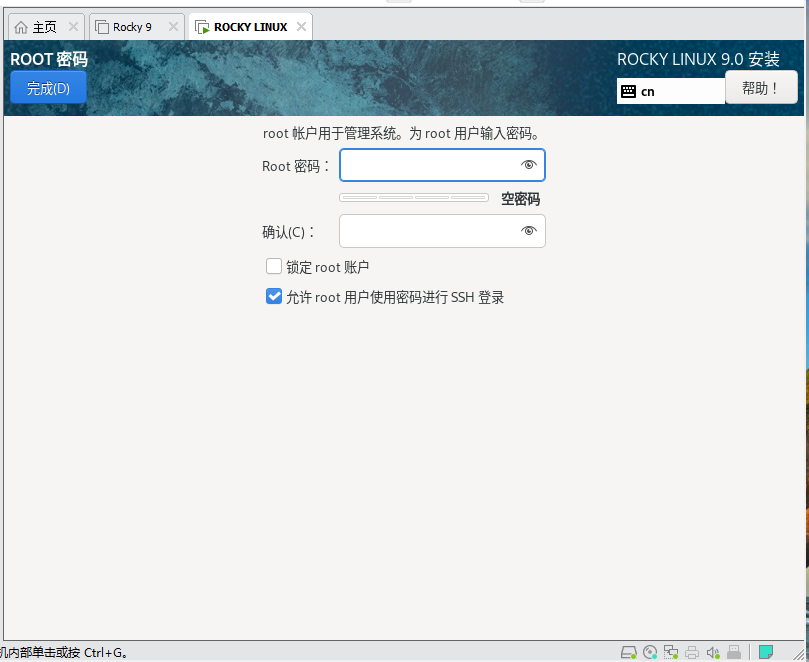This screenshot has width=809, height=662.
Task: Click the root 帐户用于管理系统 description
Action: (x=401, y=134)
